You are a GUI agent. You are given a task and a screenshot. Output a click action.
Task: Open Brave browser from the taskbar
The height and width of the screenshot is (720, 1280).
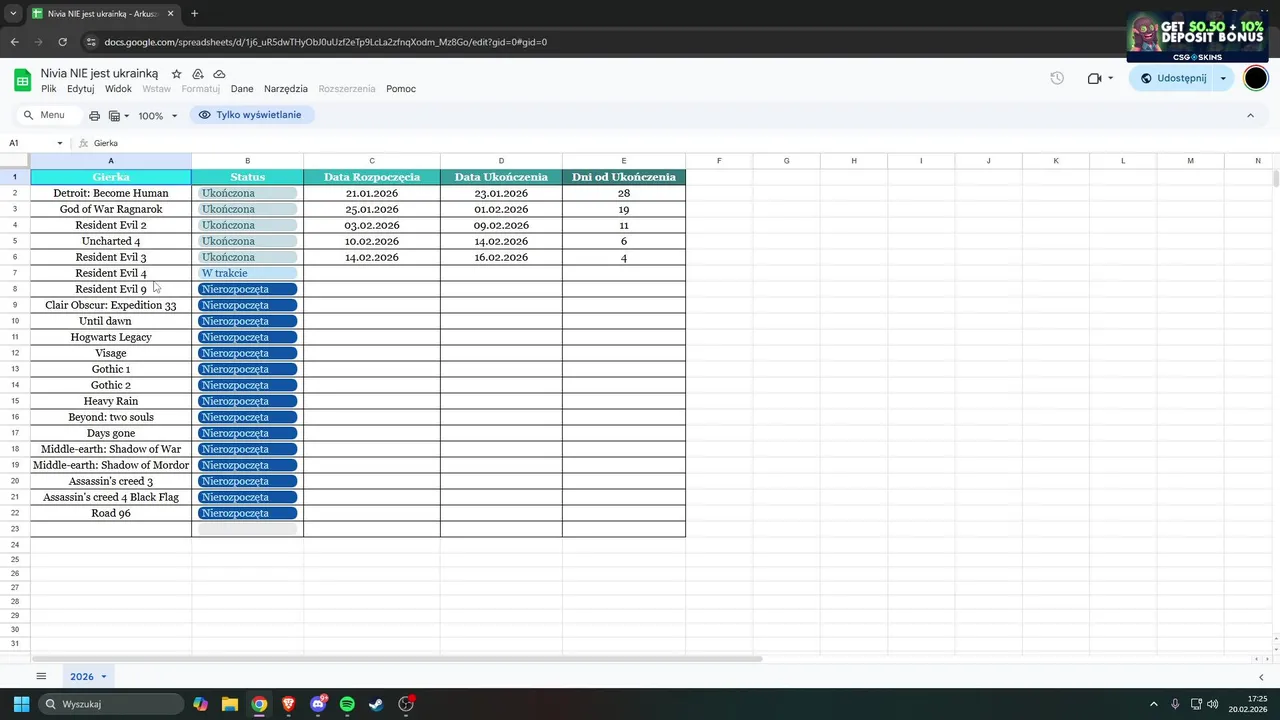[289, 704]
